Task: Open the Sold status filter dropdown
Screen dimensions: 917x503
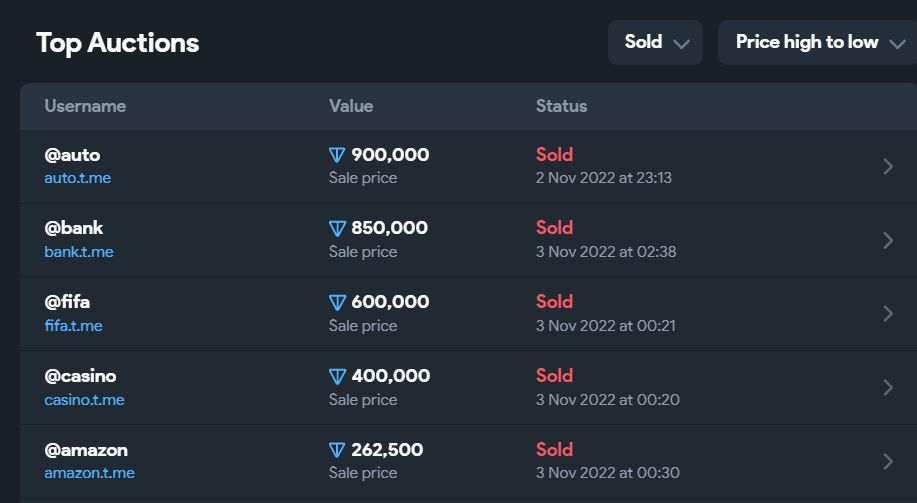Action: pyautogui.click(x=656, y=42)
